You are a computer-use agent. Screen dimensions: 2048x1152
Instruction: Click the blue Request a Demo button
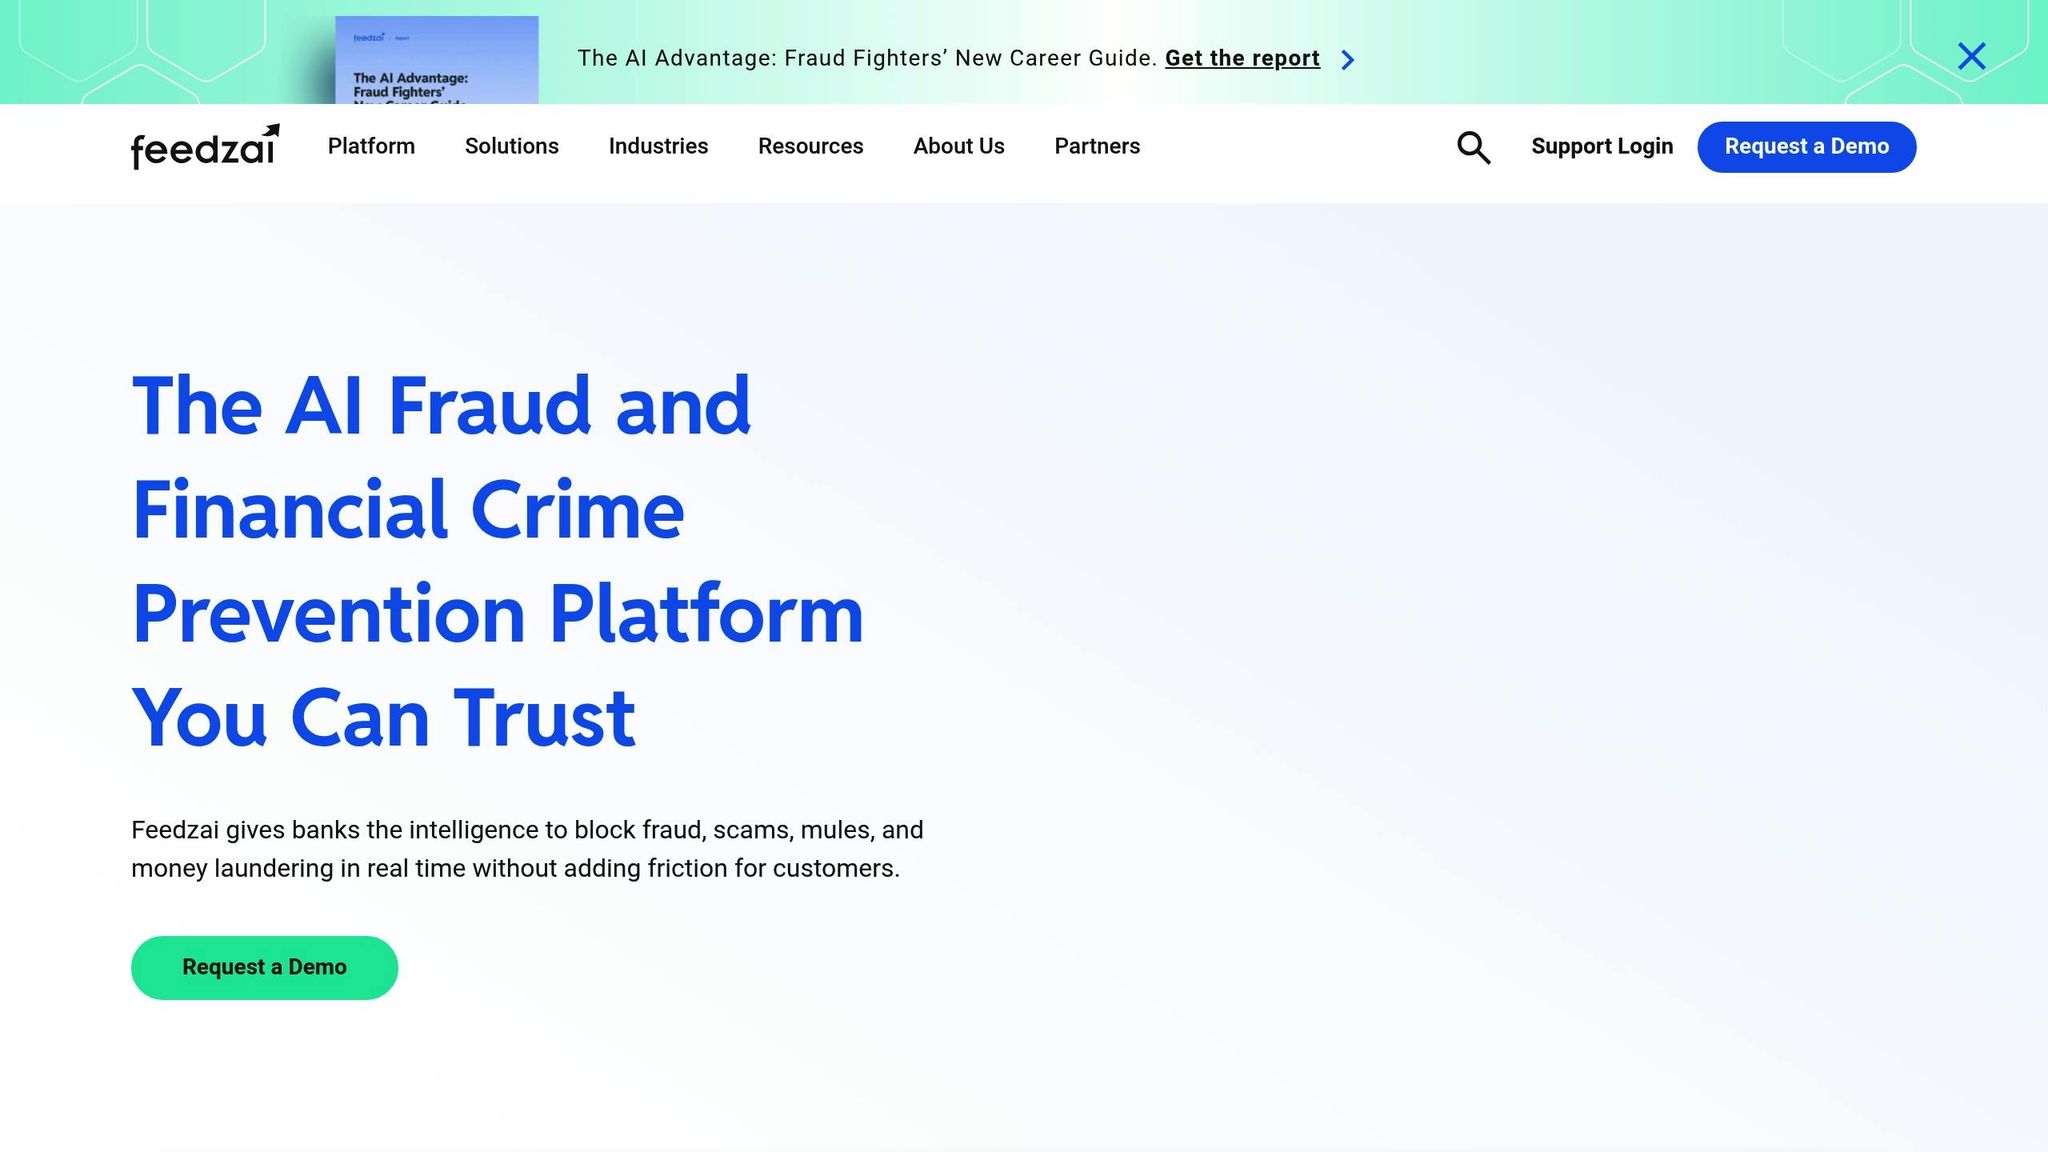(x=1806, y=147)
